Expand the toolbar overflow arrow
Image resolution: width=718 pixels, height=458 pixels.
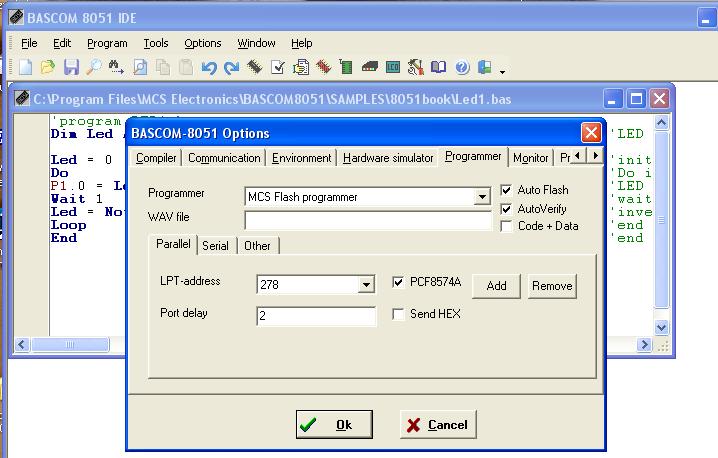click(502, 72)
